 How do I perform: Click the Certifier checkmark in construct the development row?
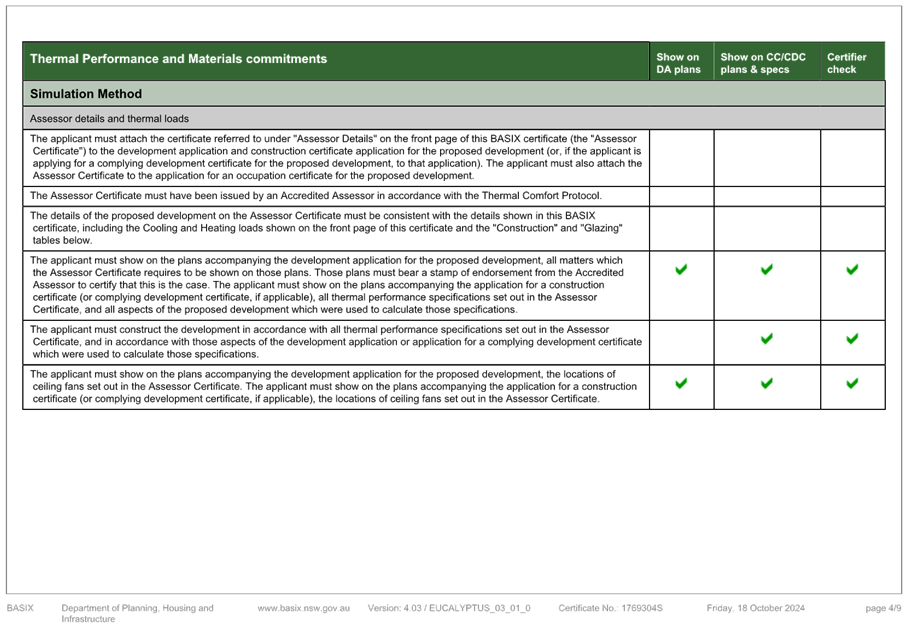[x=852, y=338]
